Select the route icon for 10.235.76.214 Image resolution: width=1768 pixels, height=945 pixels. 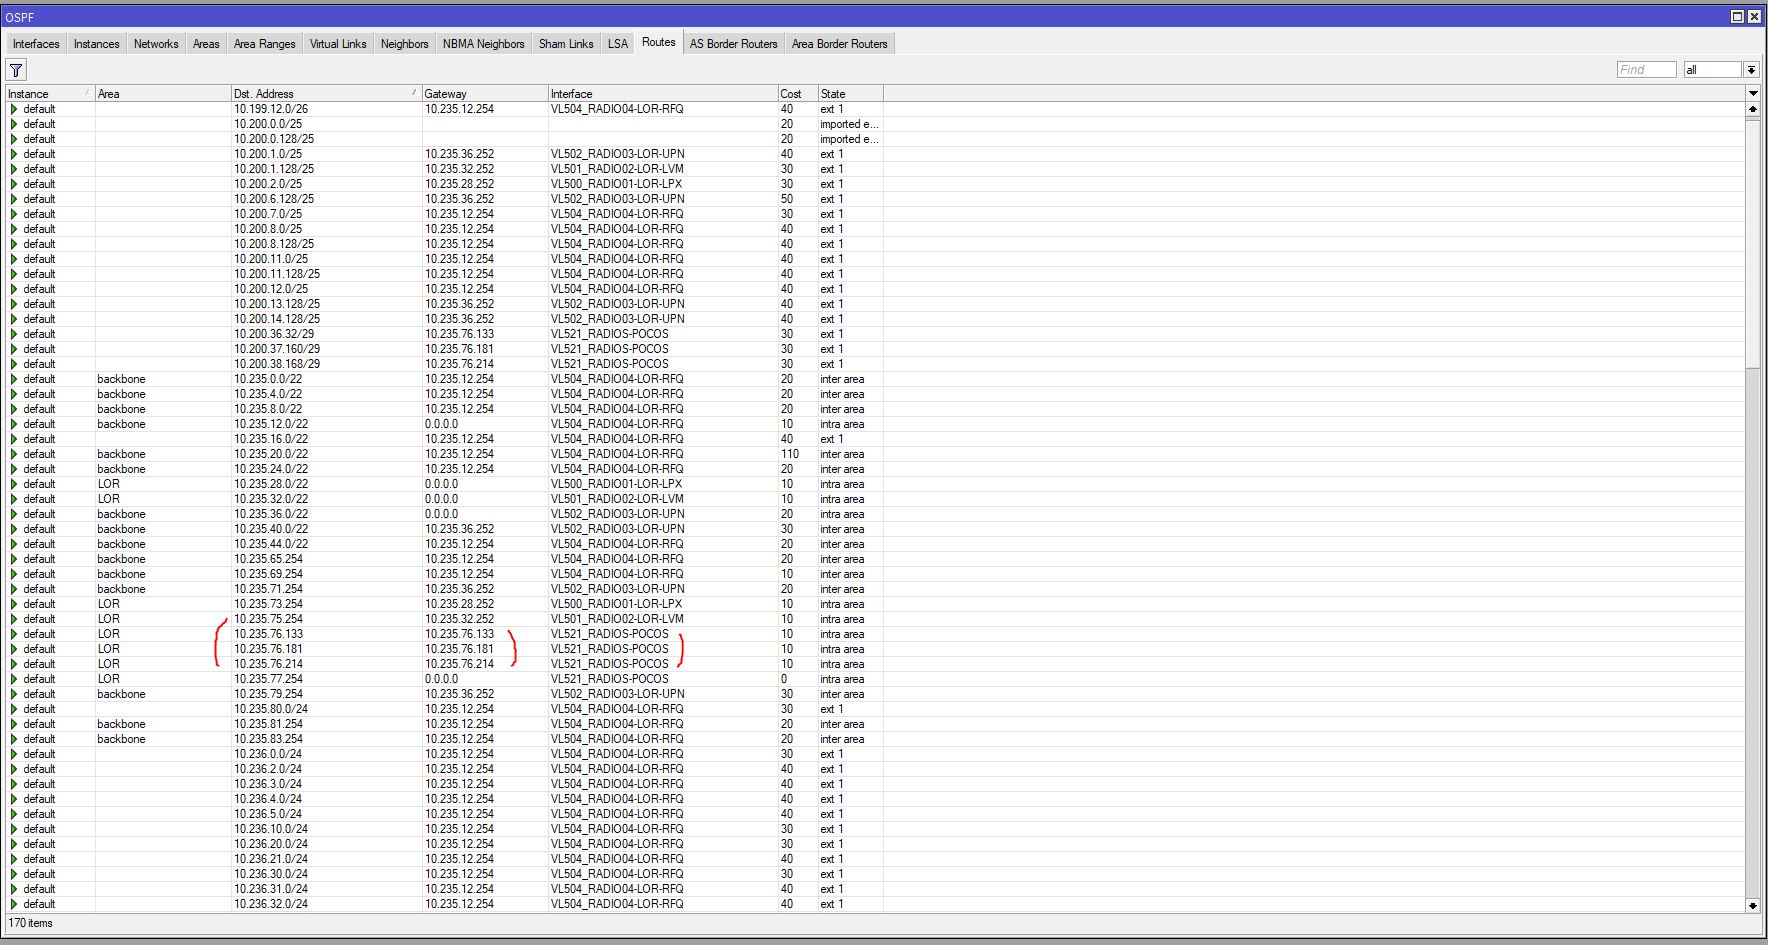click(14, 664)
